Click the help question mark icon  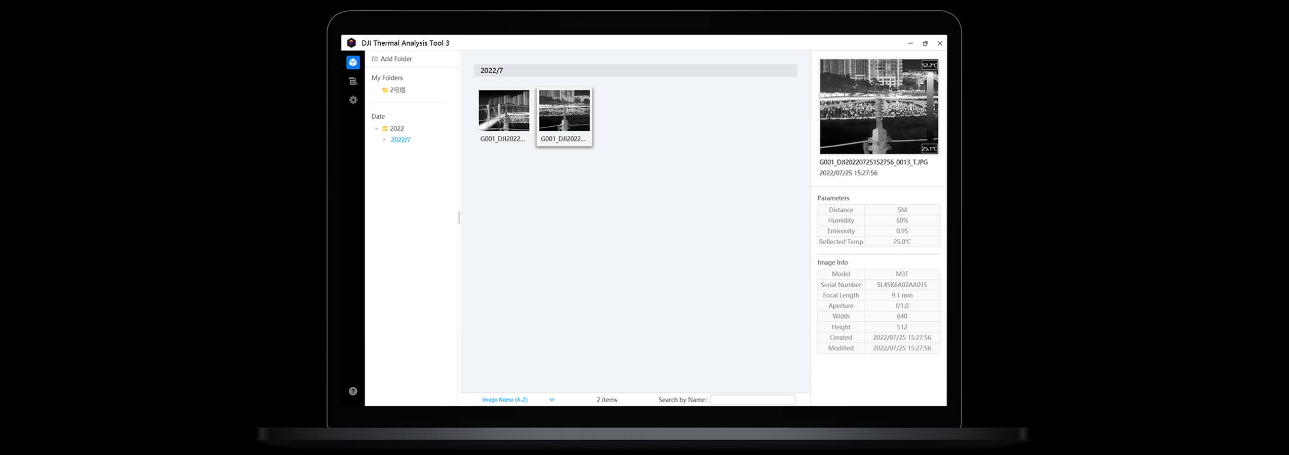[x=353, y=391]
